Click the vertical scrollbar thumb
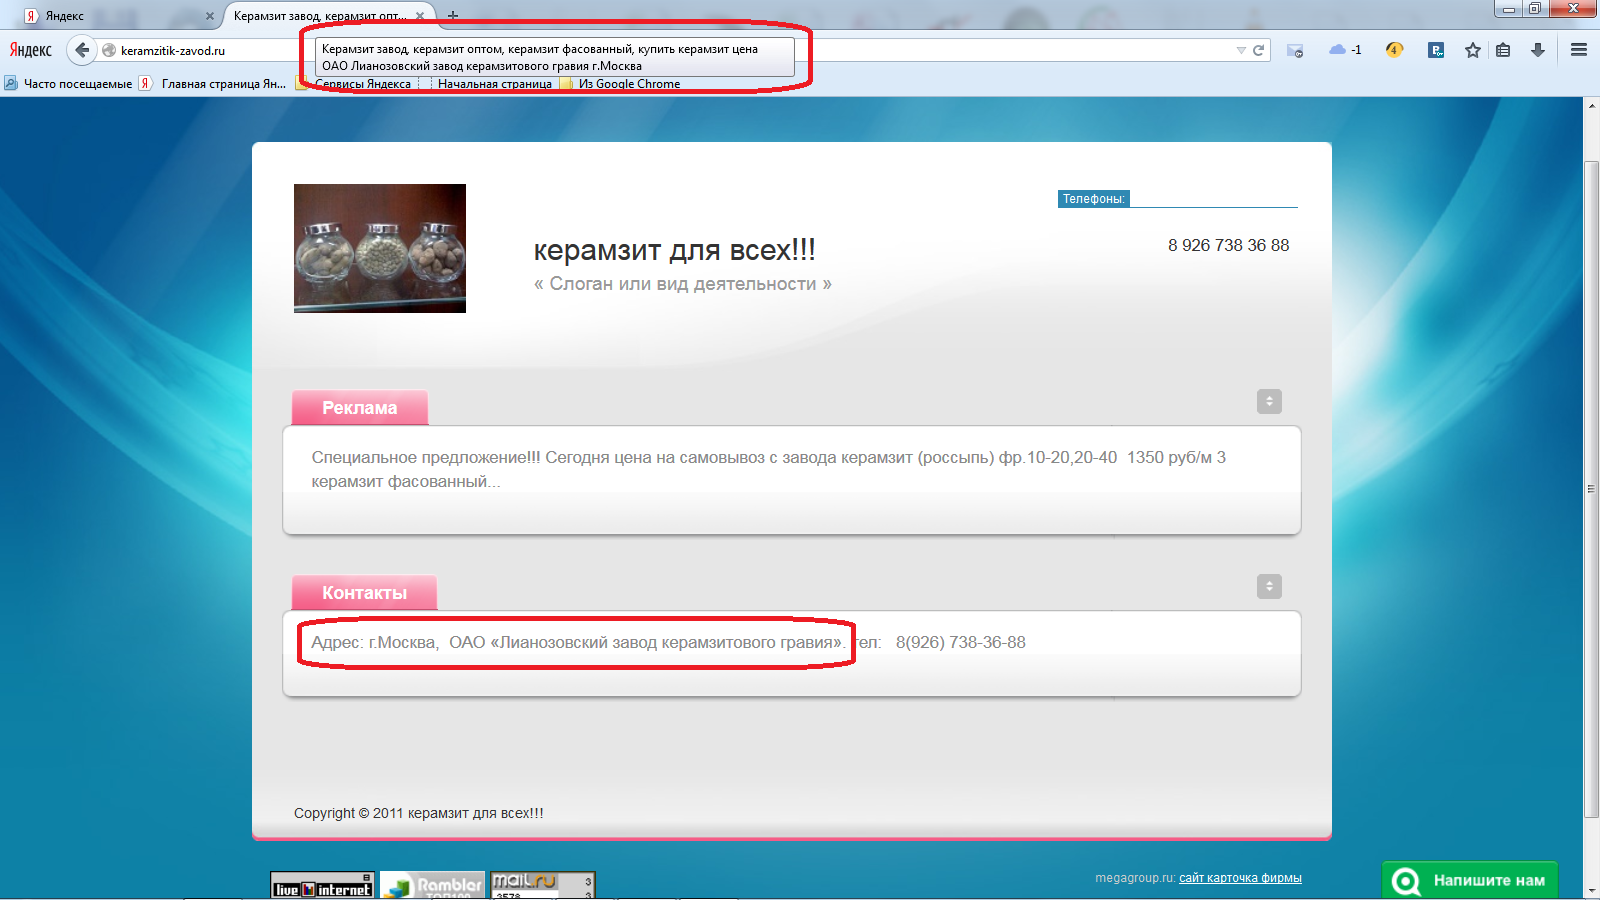This screenshot has height=900, width=1600. coord(1591,488)
